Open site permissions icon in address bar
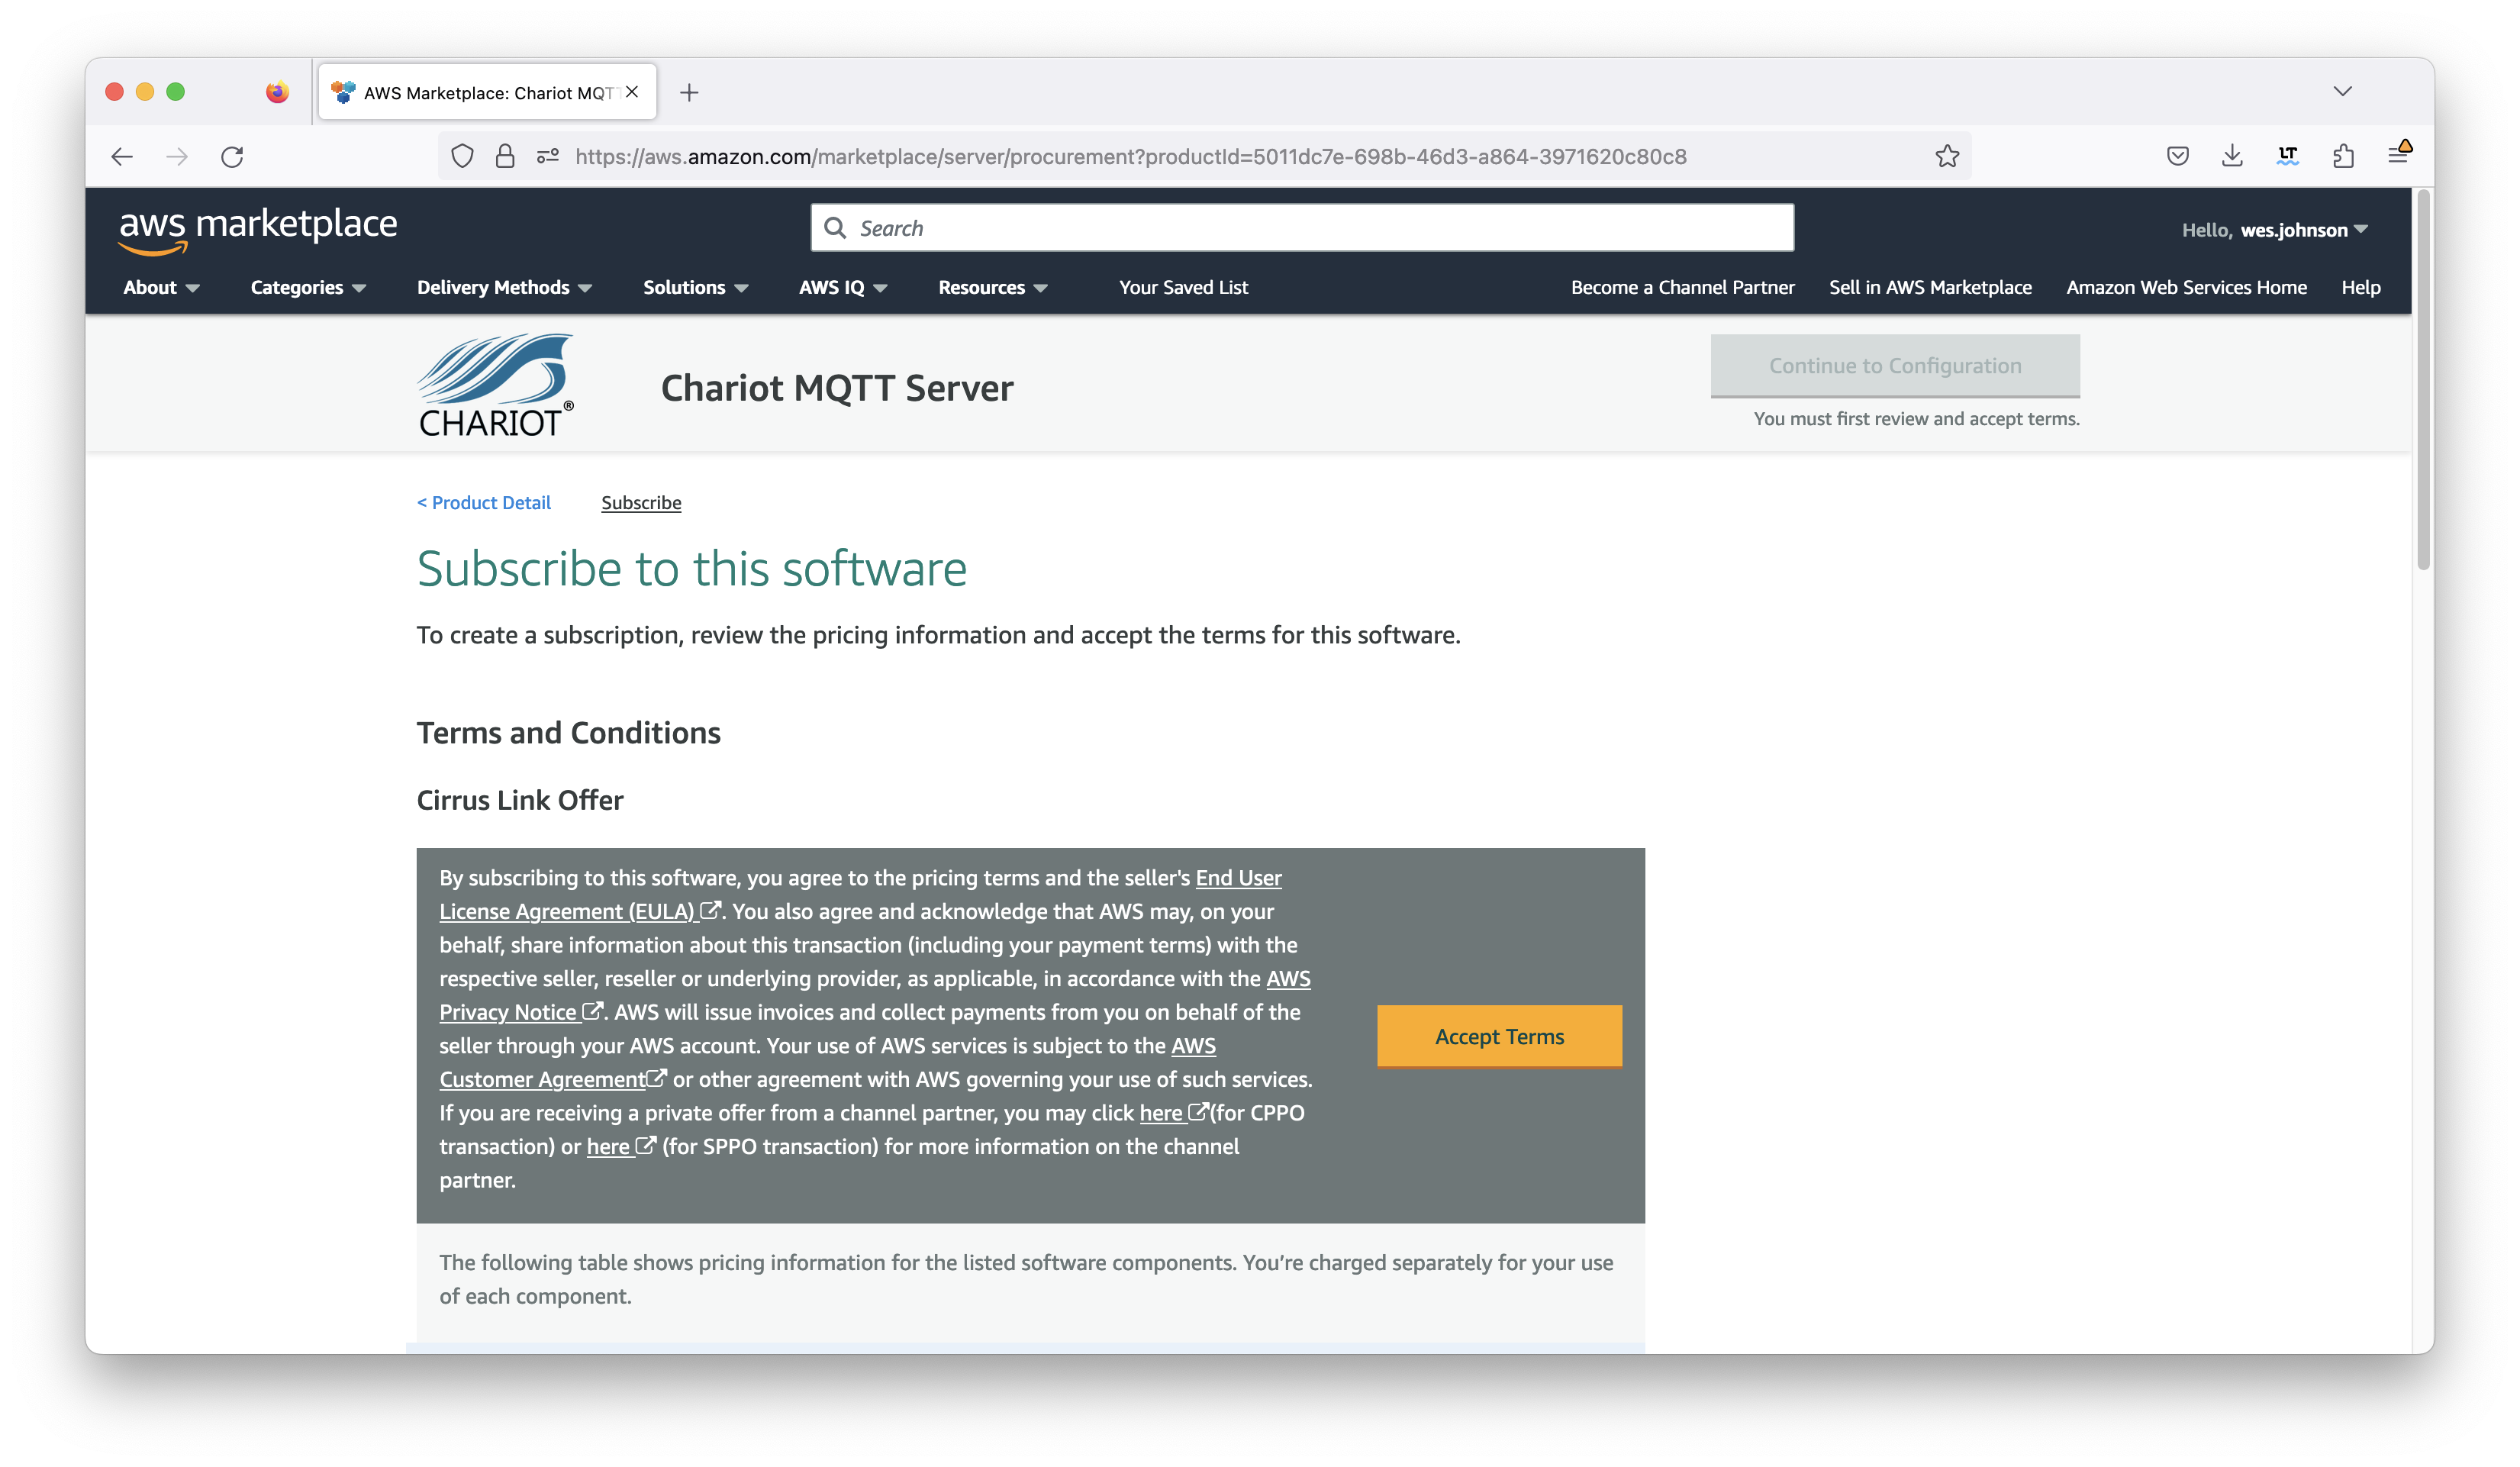The height and width of the screenshot is (1467, 2520). (548, 156)
